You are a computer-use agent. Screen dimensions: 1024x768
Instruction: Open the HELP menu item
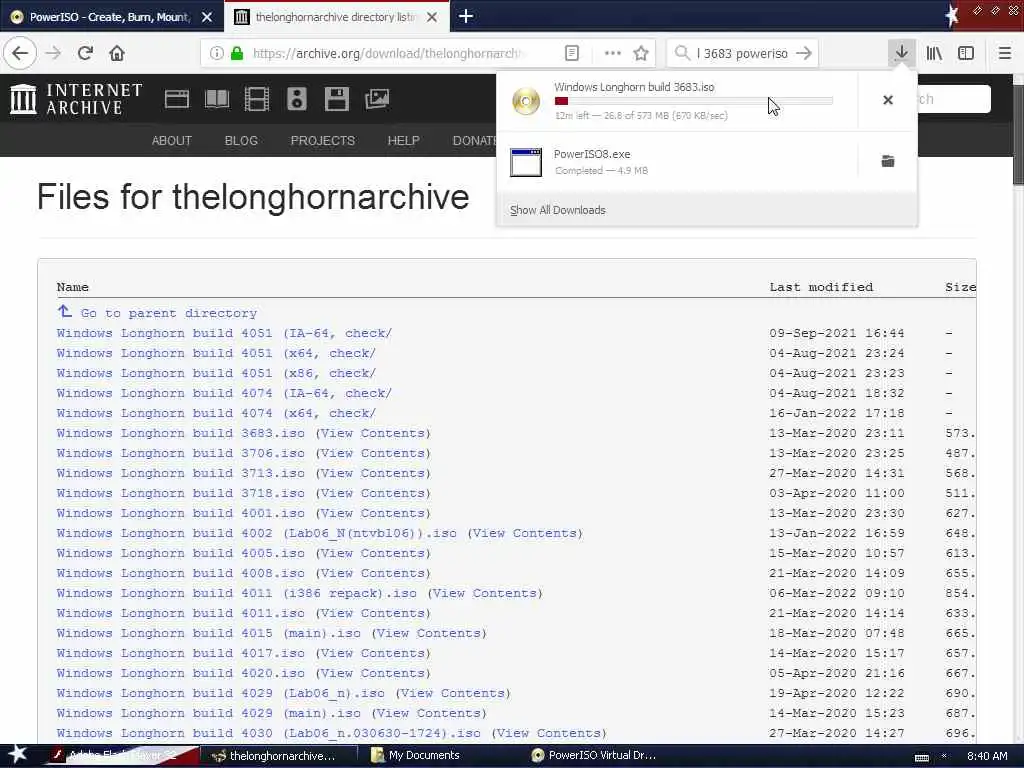point(403,140)
